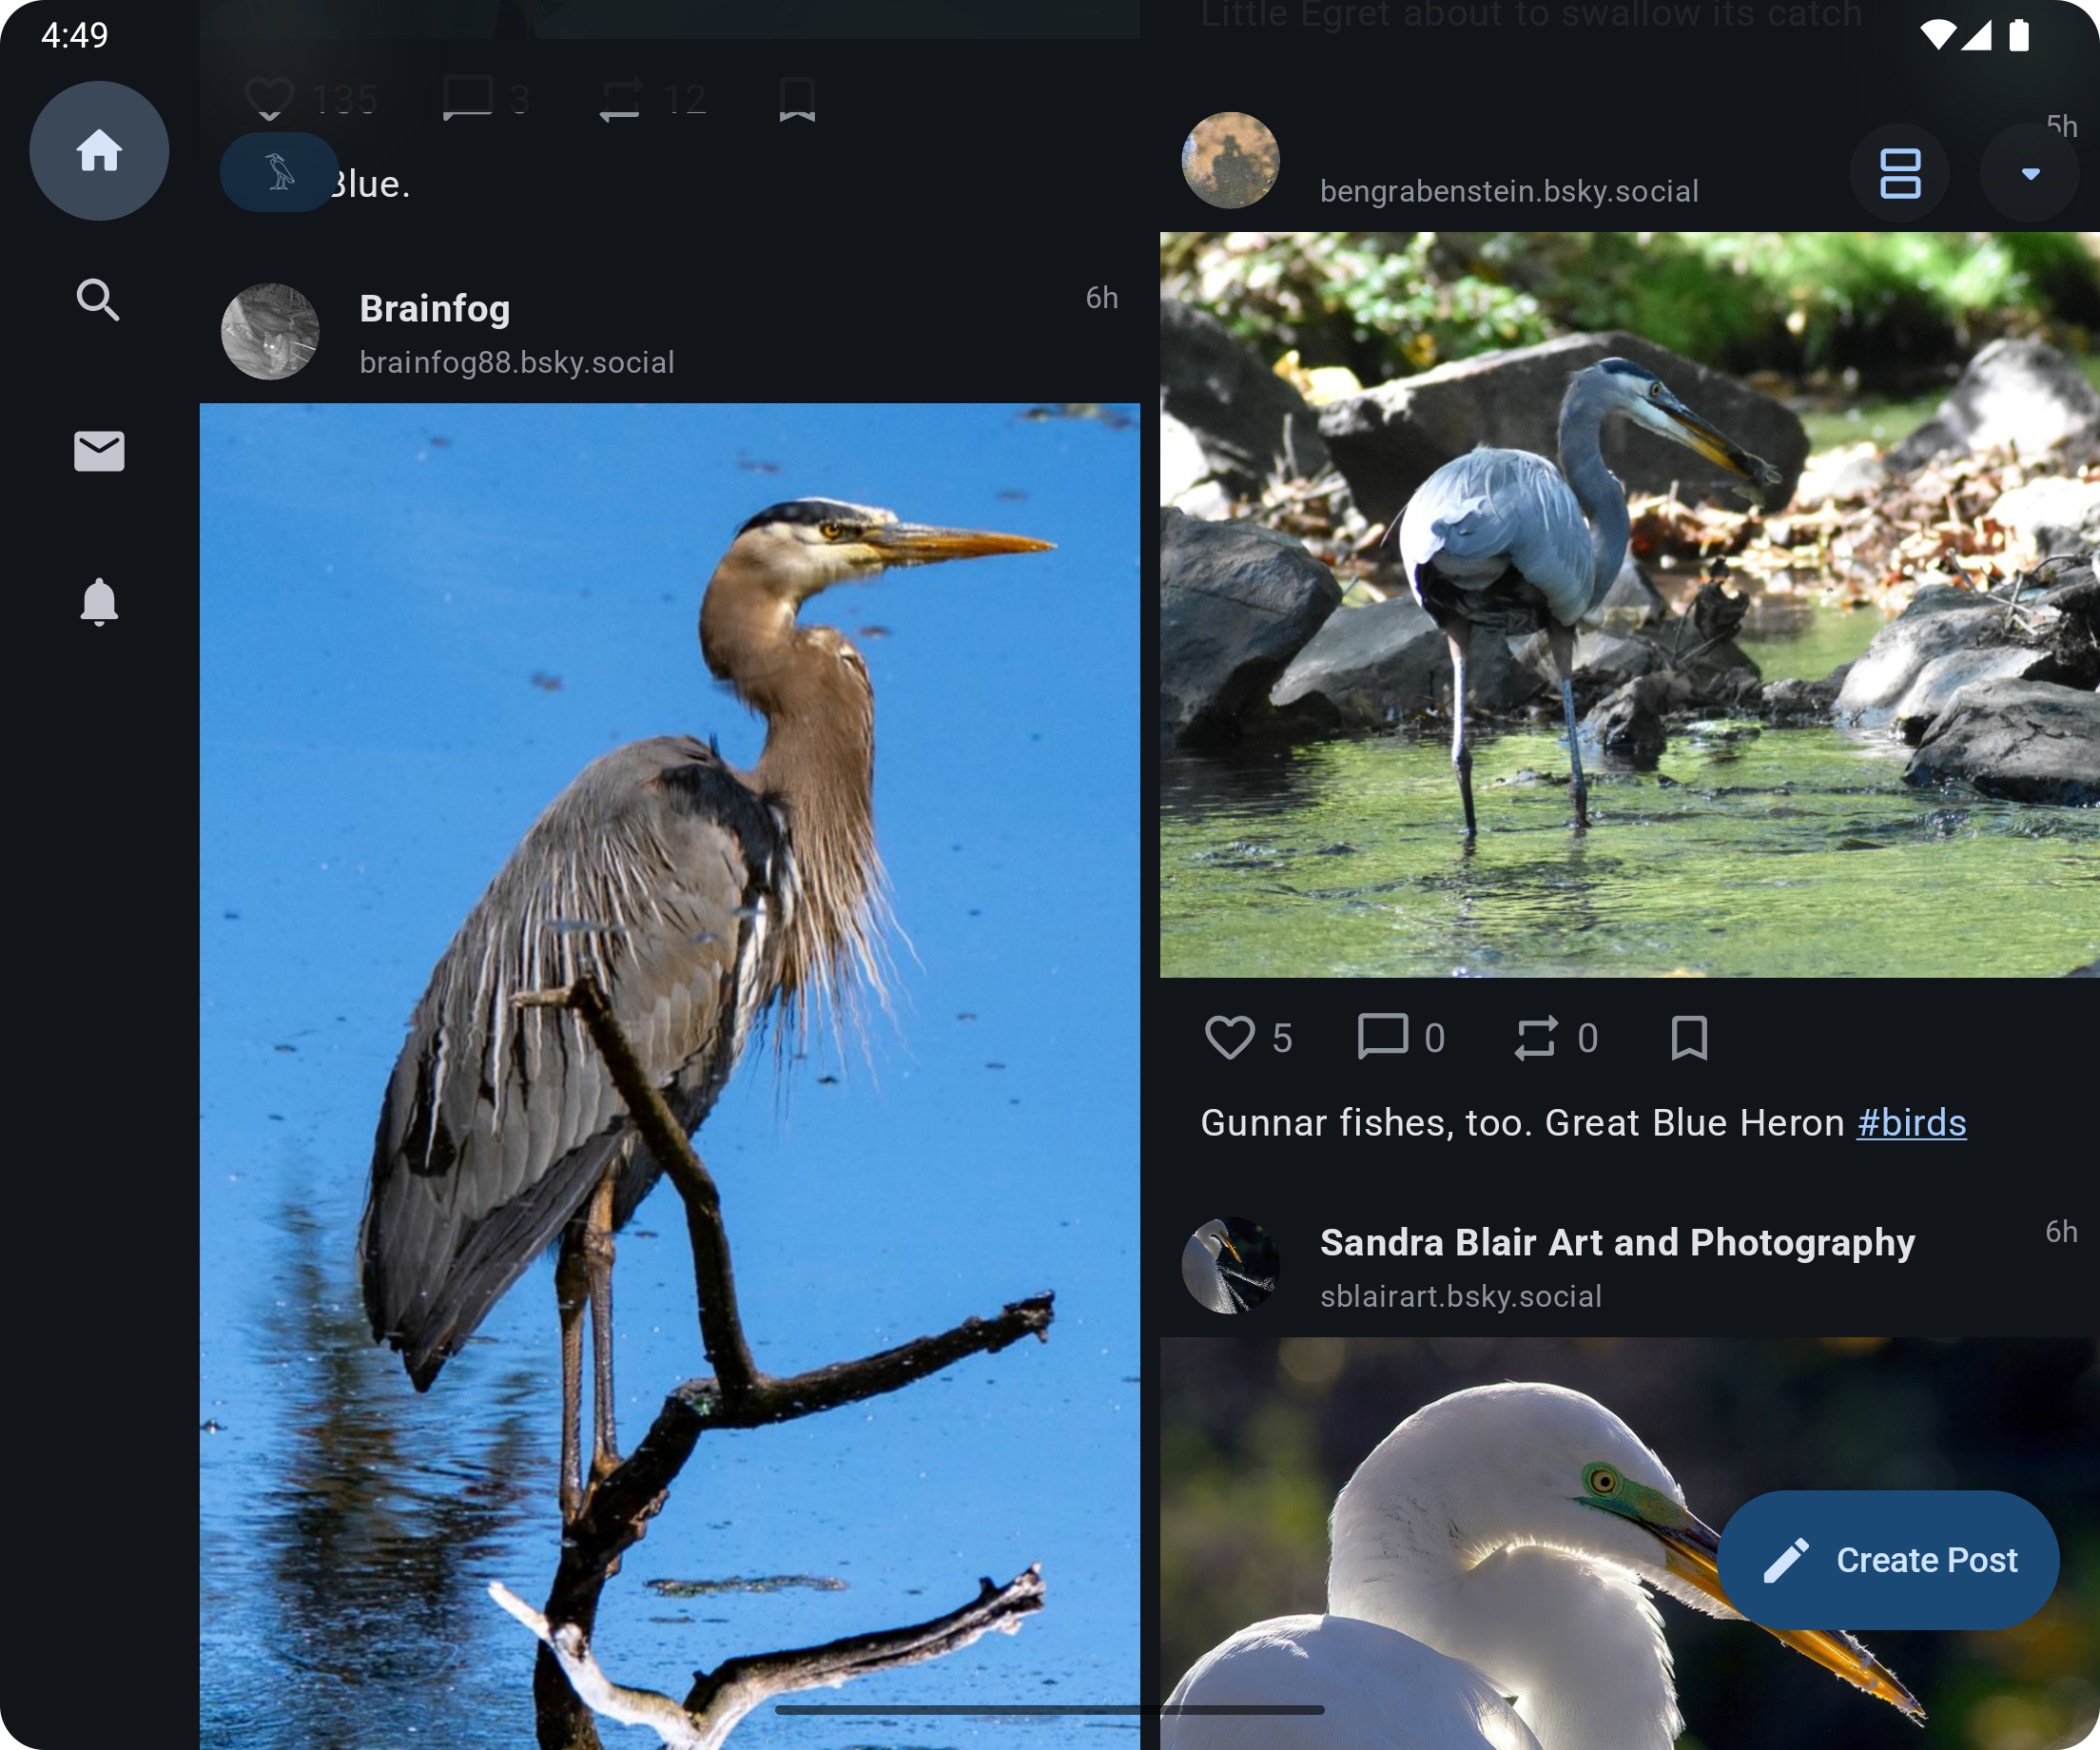View notifications
Image resolution: width=2100 pixels, height=1750 pixels.
[x=99, y=602]
